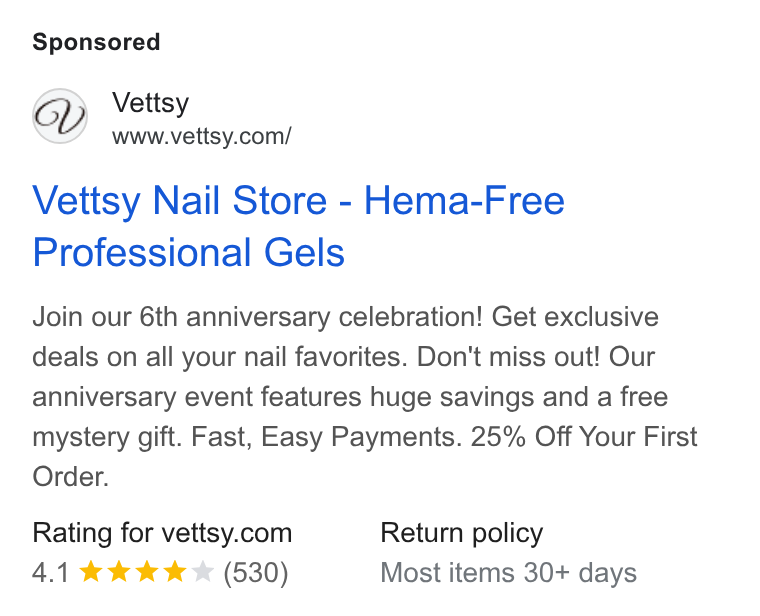The width and height of the screenshot is (760, 616).
Task: Click the Vettsy circular logo icon
Action: 60,116
